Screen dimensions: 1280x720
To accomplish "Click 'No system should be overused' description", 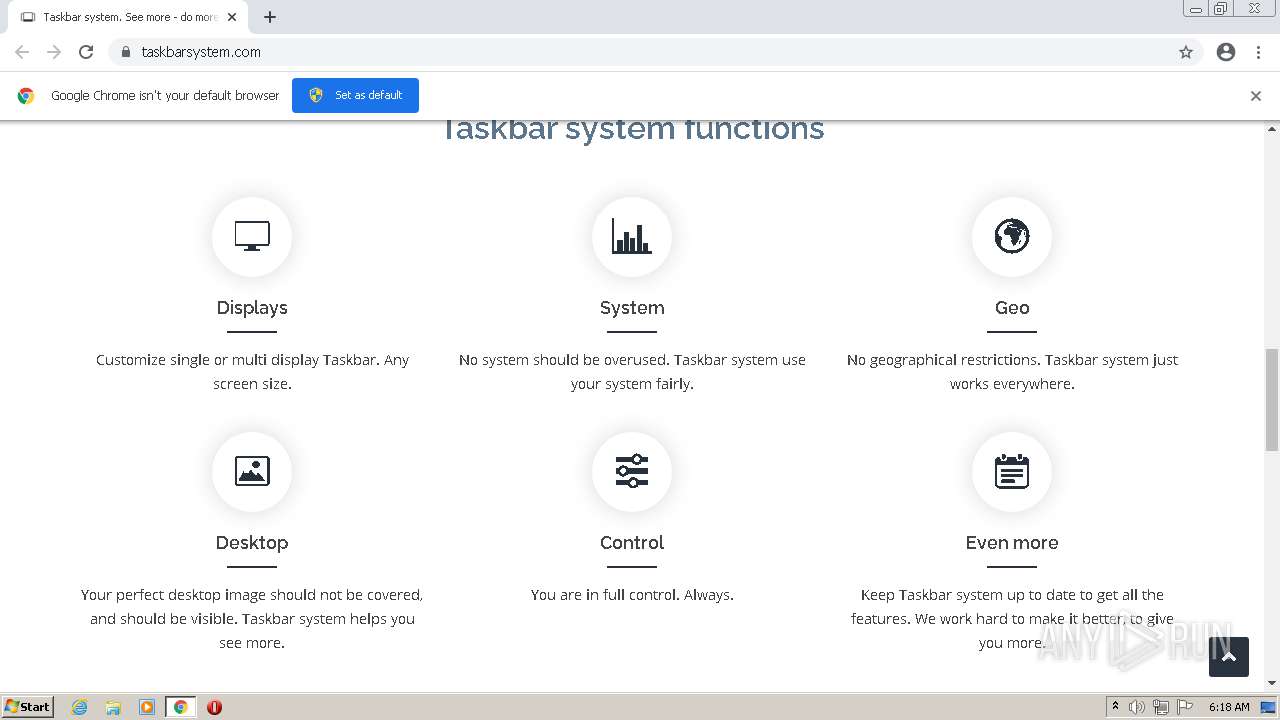I will tap(632, 372).
